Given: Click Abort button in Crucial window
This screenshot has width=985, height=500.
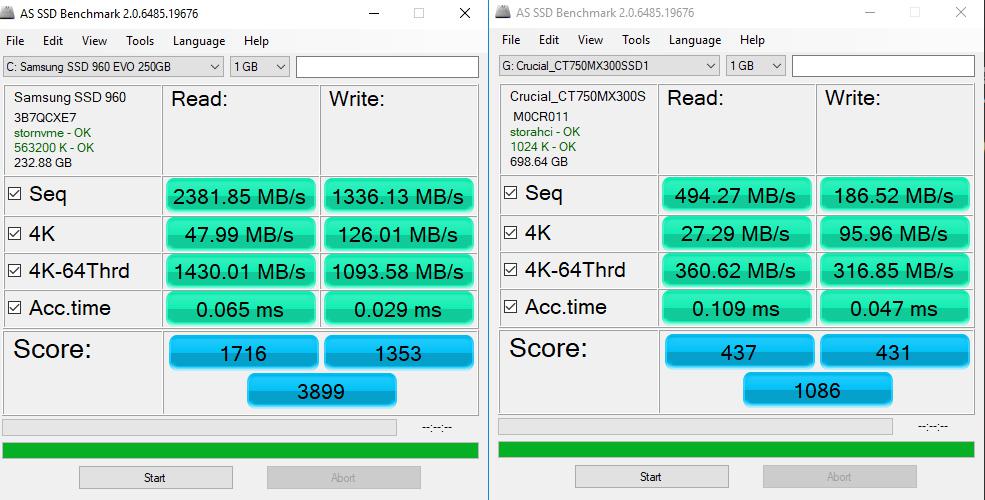Looking at the screenshot, I should point(840,477).
